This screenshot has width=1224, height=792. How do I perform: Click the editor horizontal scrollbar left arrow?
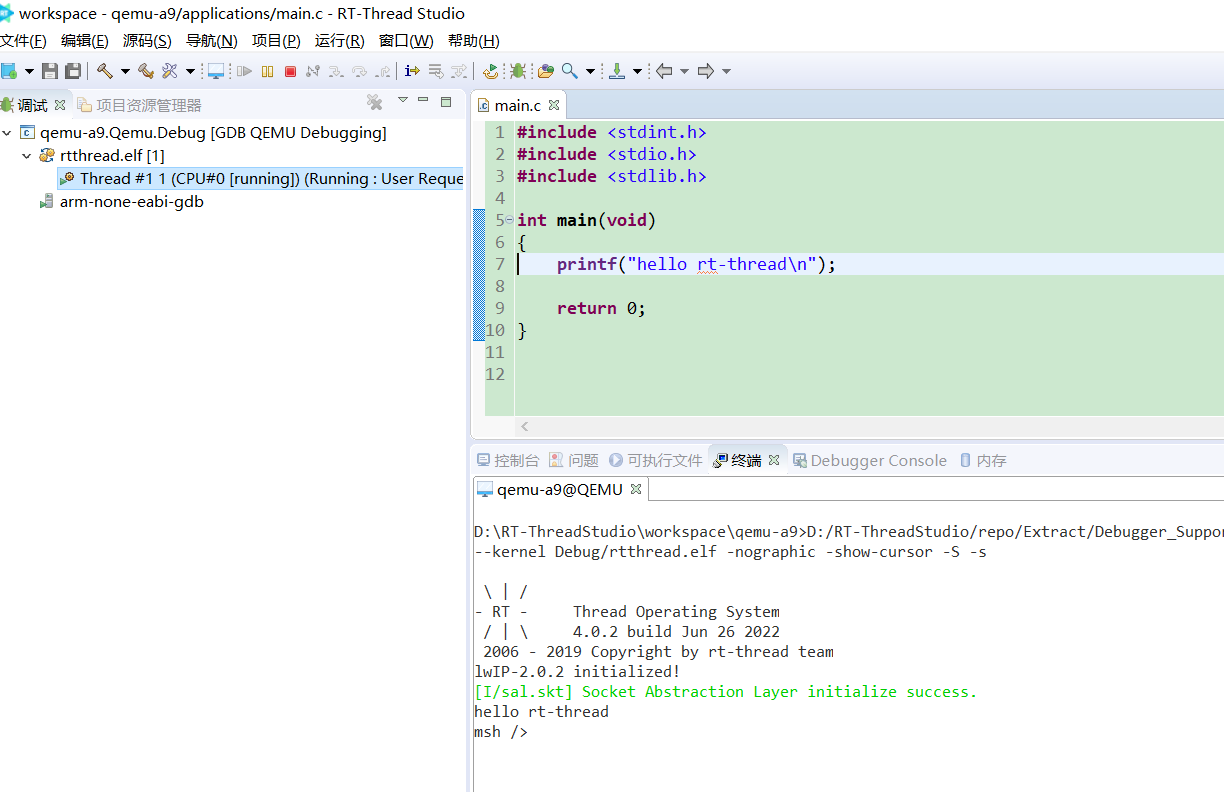(525, 427)
